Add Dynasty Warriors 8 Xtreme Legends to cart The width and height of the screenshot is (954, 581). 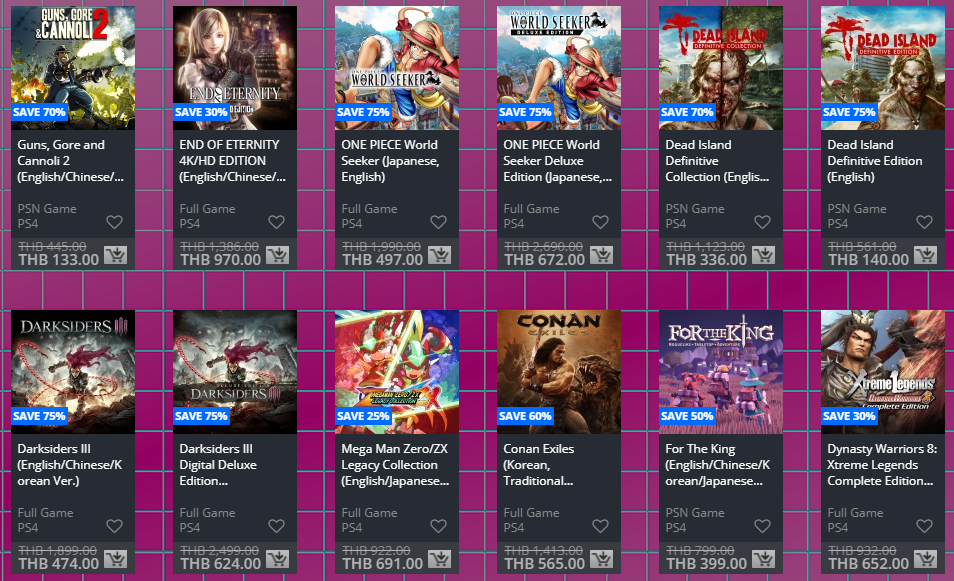925,558
